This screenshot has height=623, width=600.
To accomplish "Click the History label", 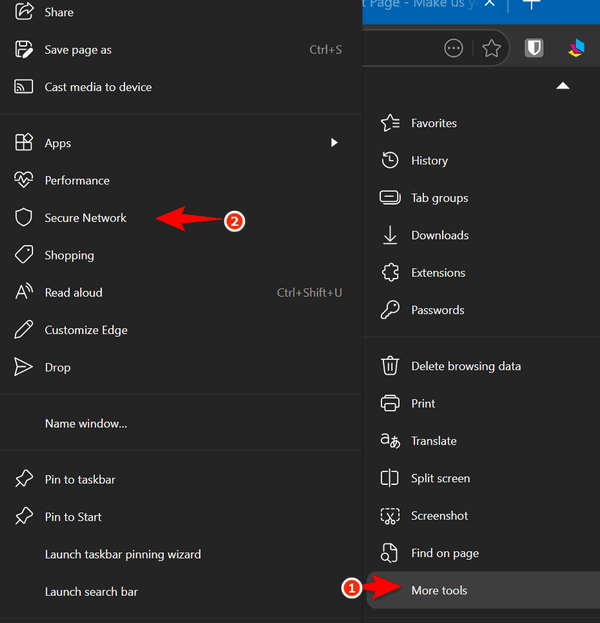I will 430,161.
